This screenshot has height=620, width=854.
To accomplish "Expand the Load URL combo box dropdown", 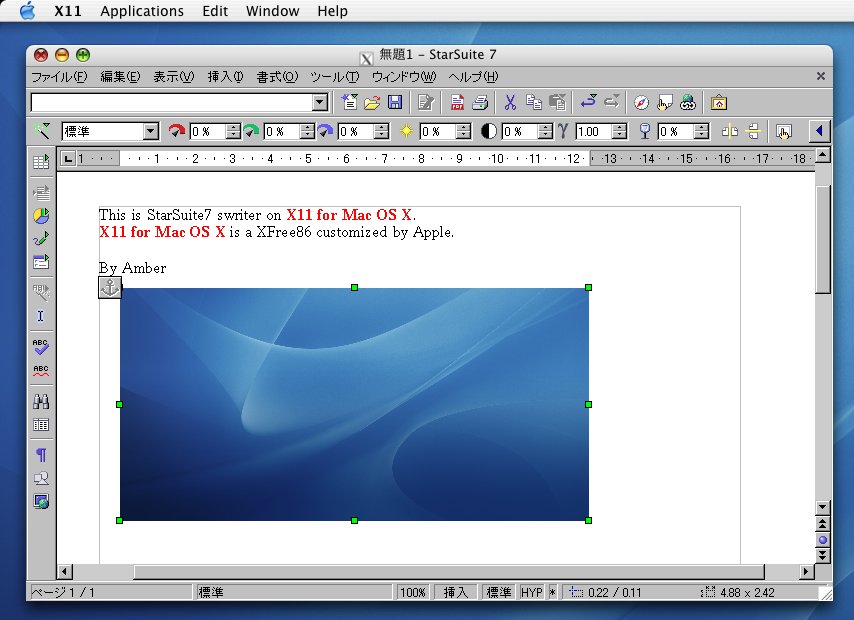I will (320, 102).
